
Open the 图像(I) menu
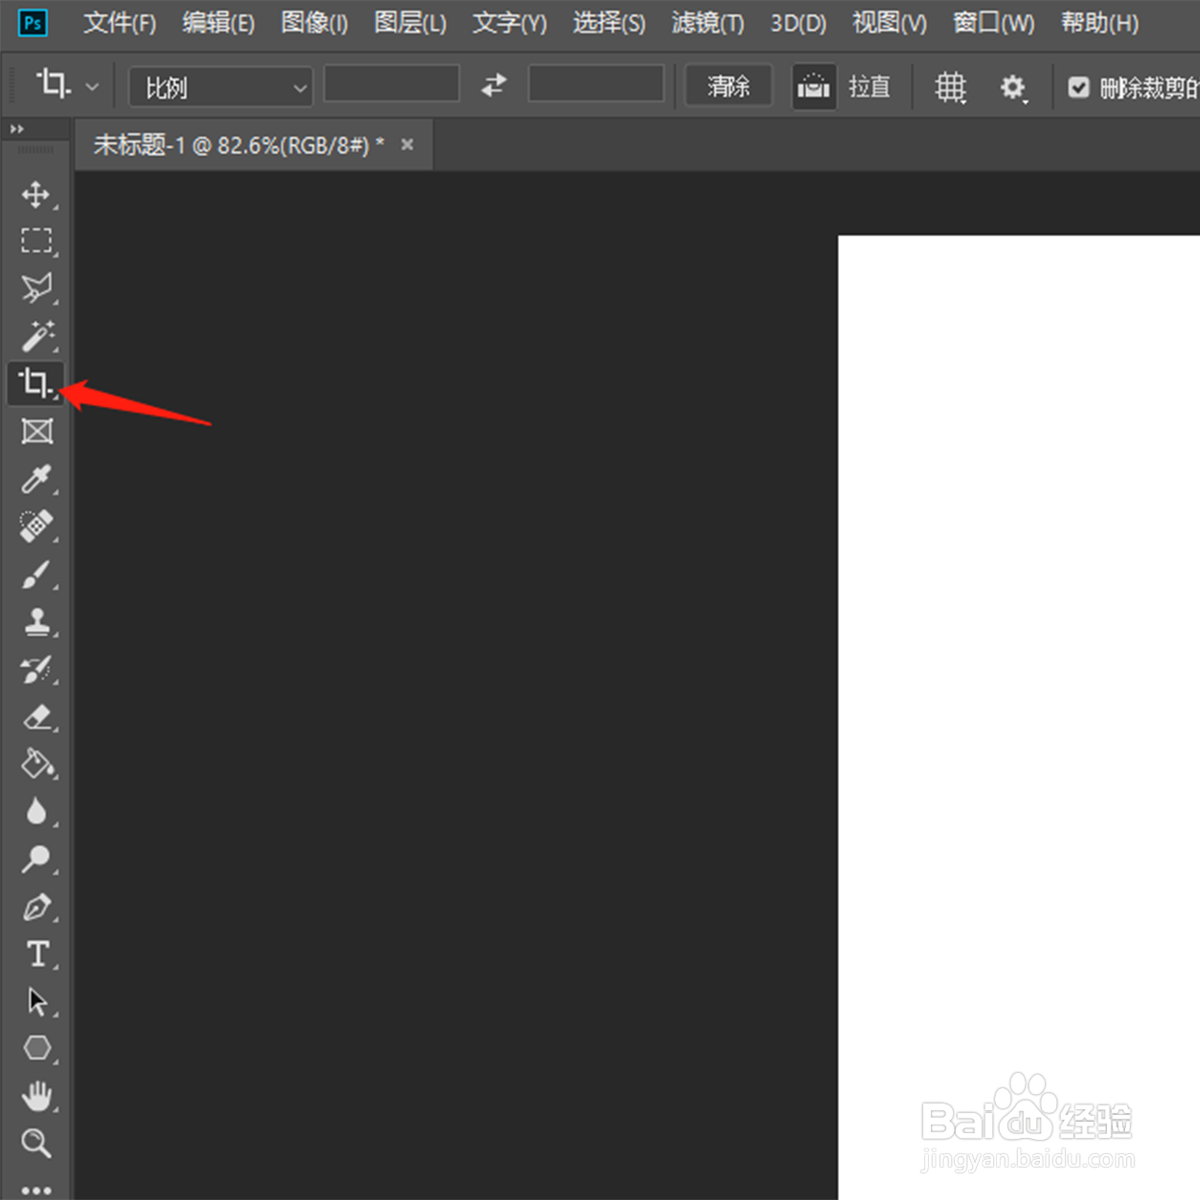(314, 23)
